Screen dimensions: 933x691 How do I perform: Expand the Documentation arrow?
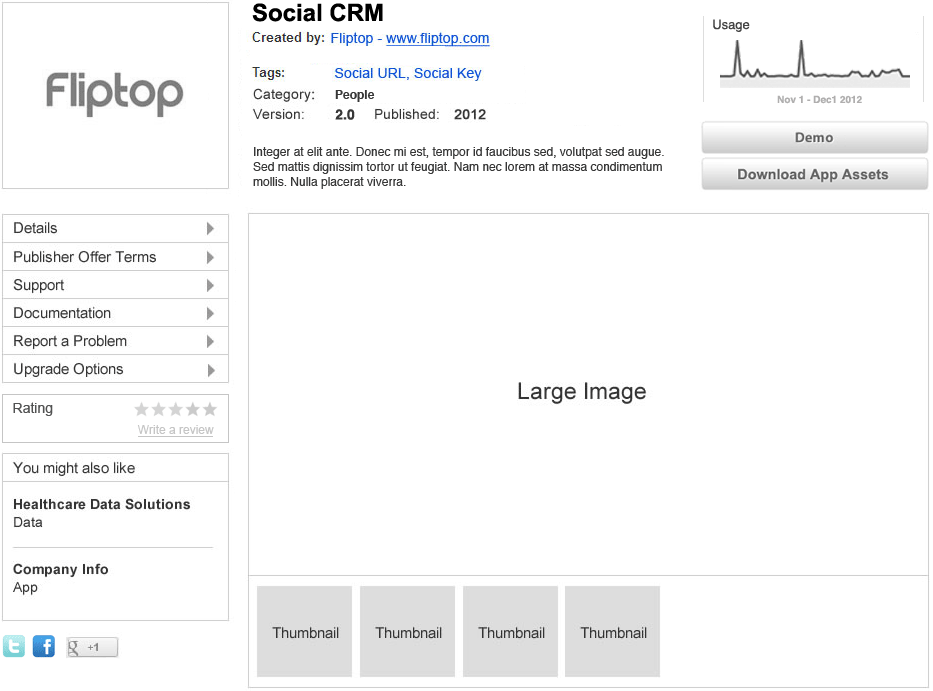210,314
